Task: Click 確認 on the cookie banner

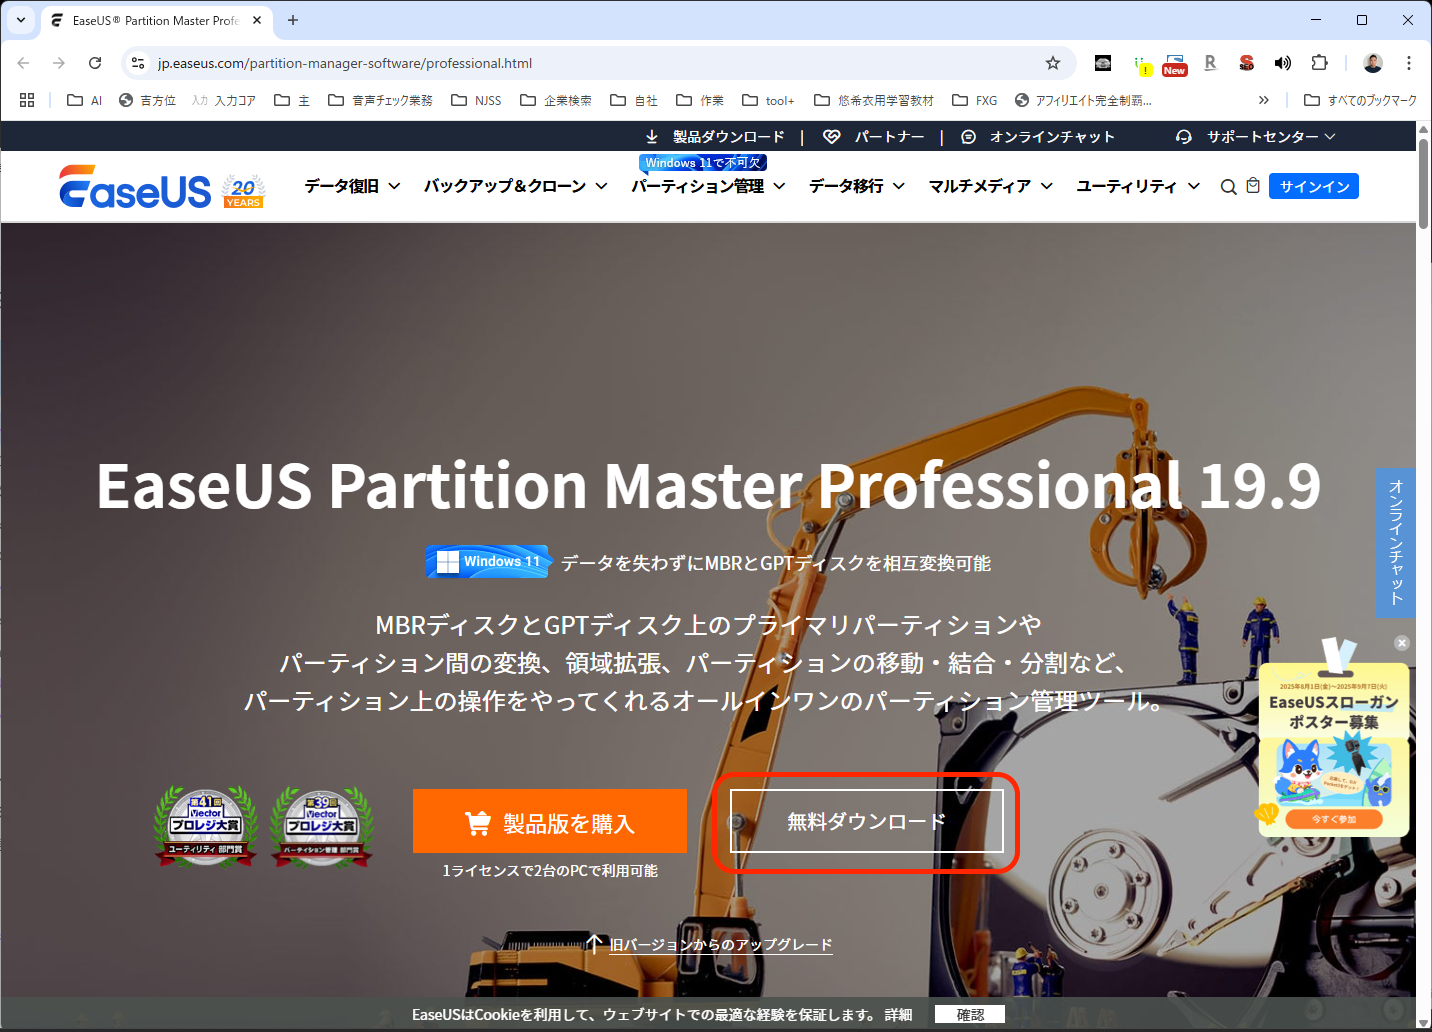Action: (x=970, y=1015)
